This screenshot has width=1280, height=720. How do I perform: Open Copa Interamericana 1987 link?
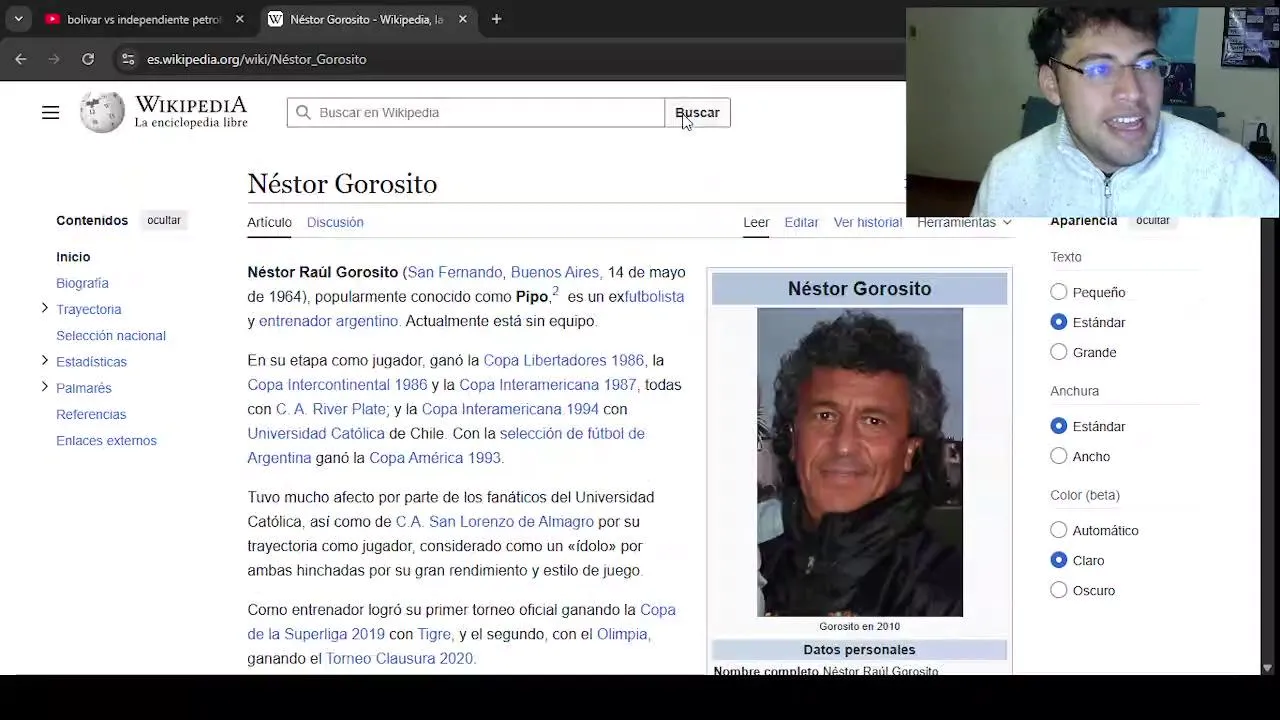[549, 385]
